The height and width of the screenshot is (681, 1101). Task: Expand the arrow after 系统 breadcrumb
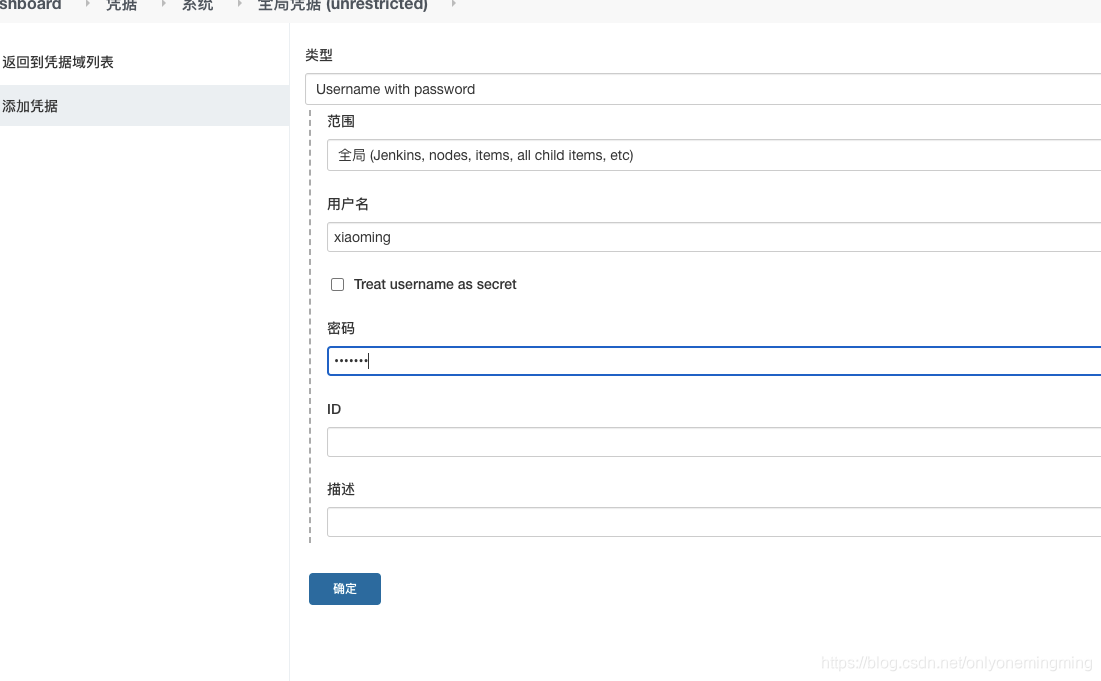(x=239, y=4)
